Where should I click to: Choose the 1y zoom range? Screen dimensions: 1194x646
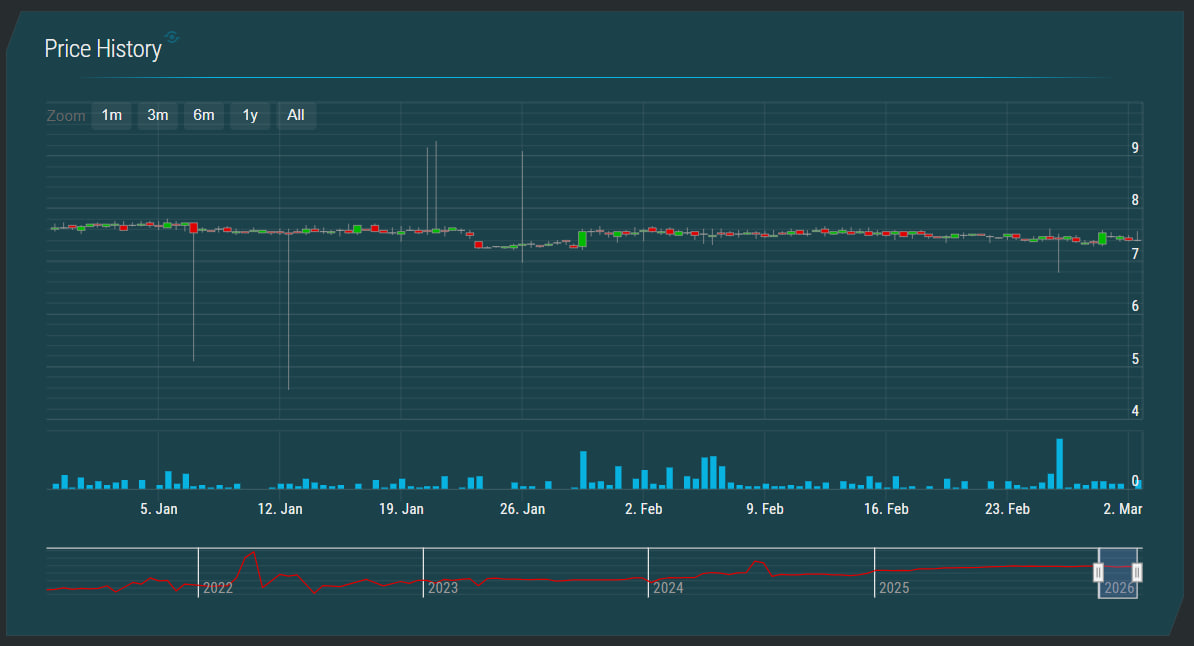(x=250, y=115)
